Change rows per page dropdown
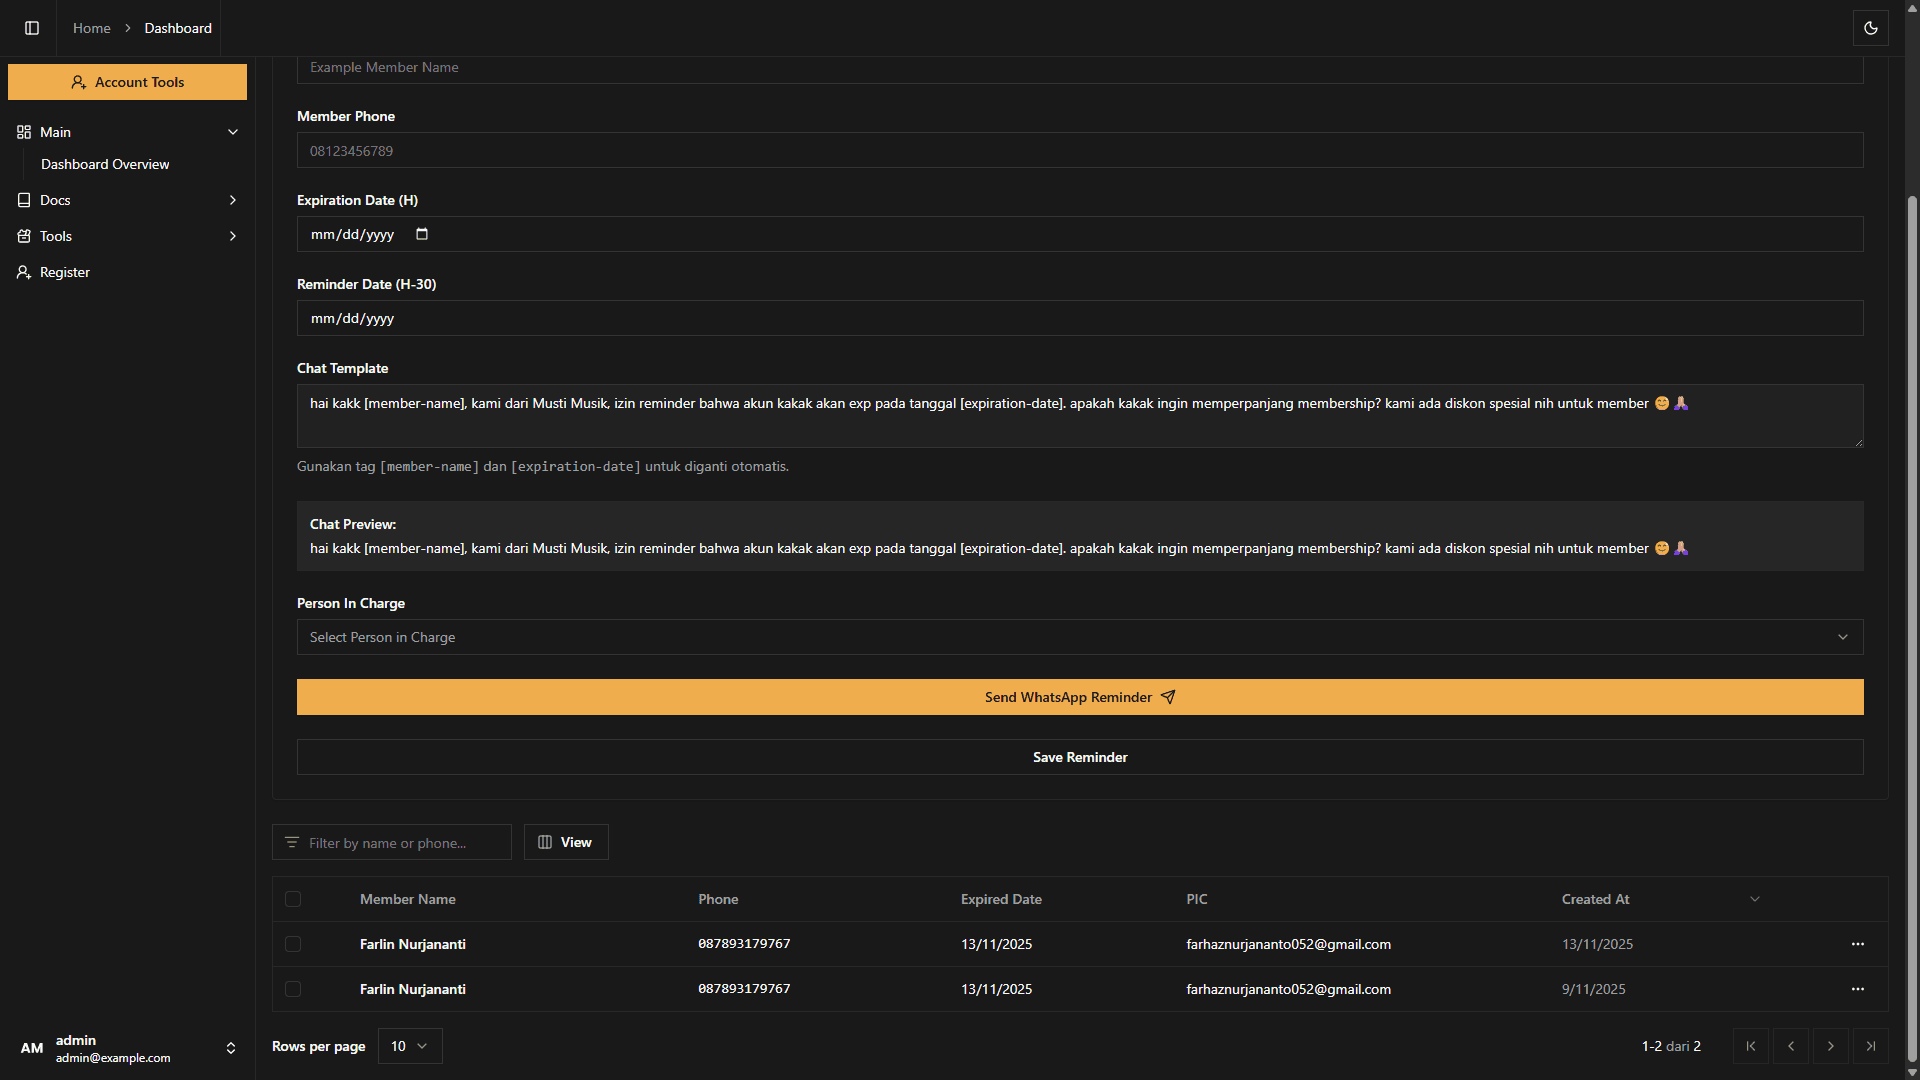Screen dimensions: 1920x1080 (410, 1046)
